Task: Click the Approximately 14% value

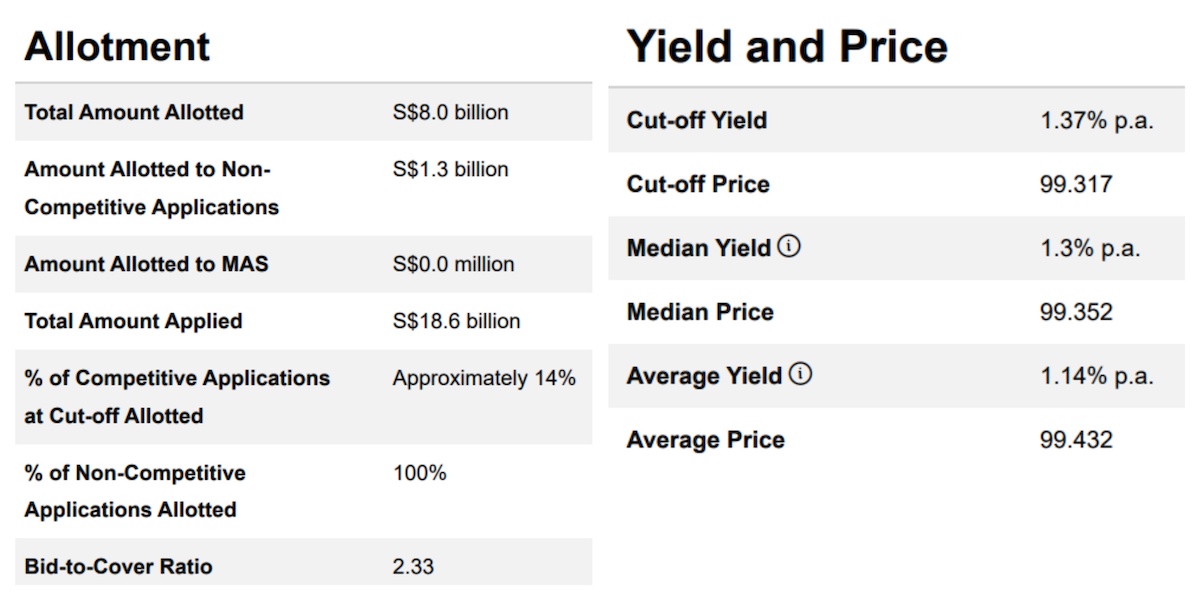Action: tap(484, 379)
